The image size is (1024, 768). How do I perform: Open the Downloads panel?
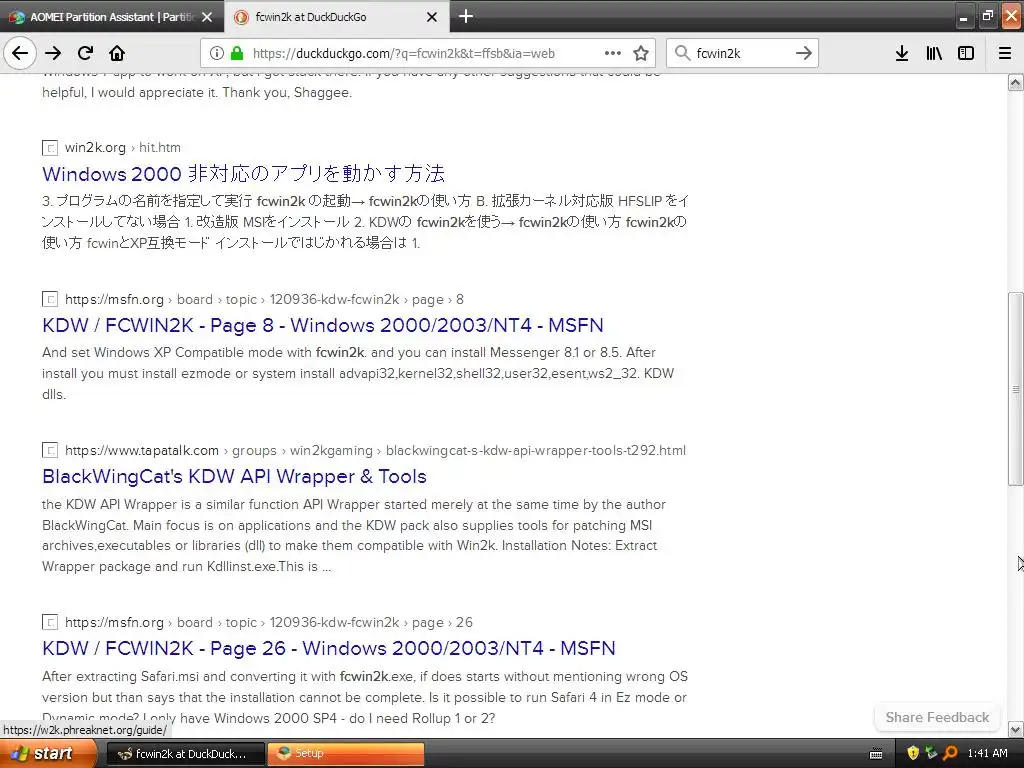(x=902, y=53)
